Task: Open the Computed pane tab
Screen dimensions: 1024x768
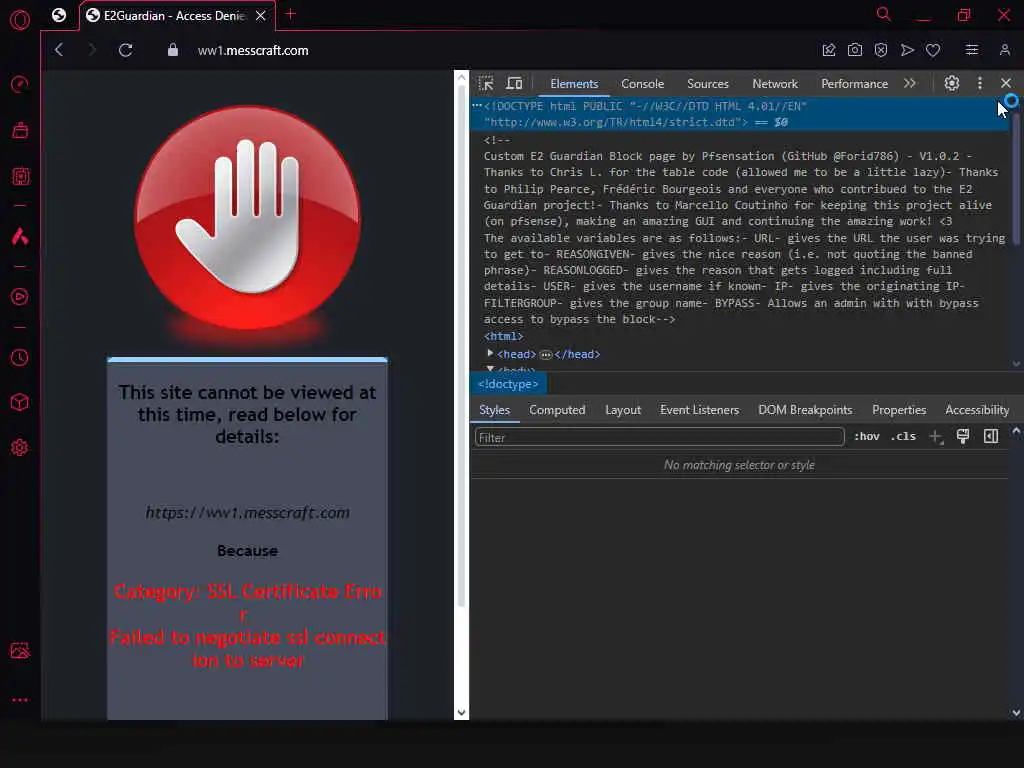Action: tap(557, 410)
